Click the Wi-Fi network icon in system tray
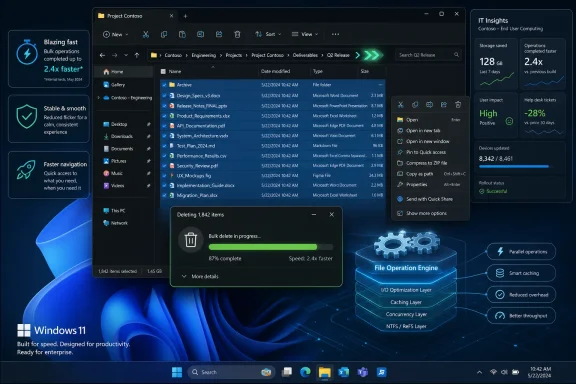 click(493, 372)
